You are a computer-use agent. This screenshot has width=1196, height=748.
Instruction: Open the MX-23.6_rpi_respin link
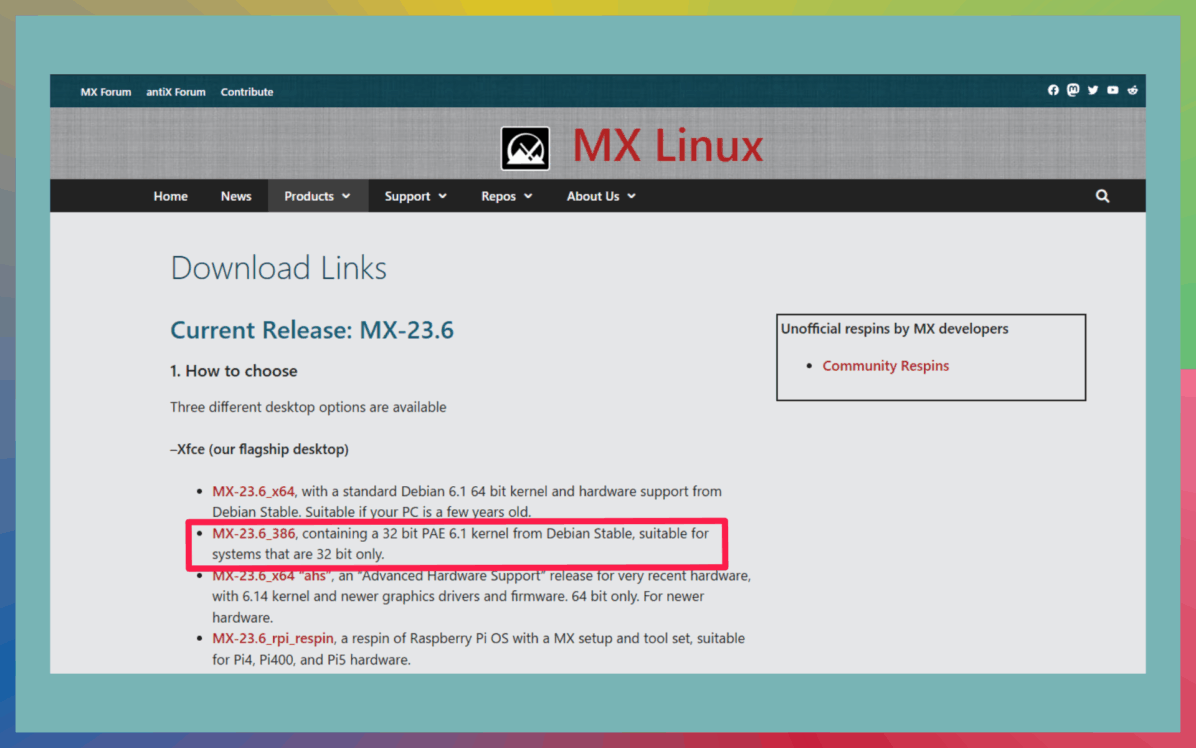tap(273, 637)
